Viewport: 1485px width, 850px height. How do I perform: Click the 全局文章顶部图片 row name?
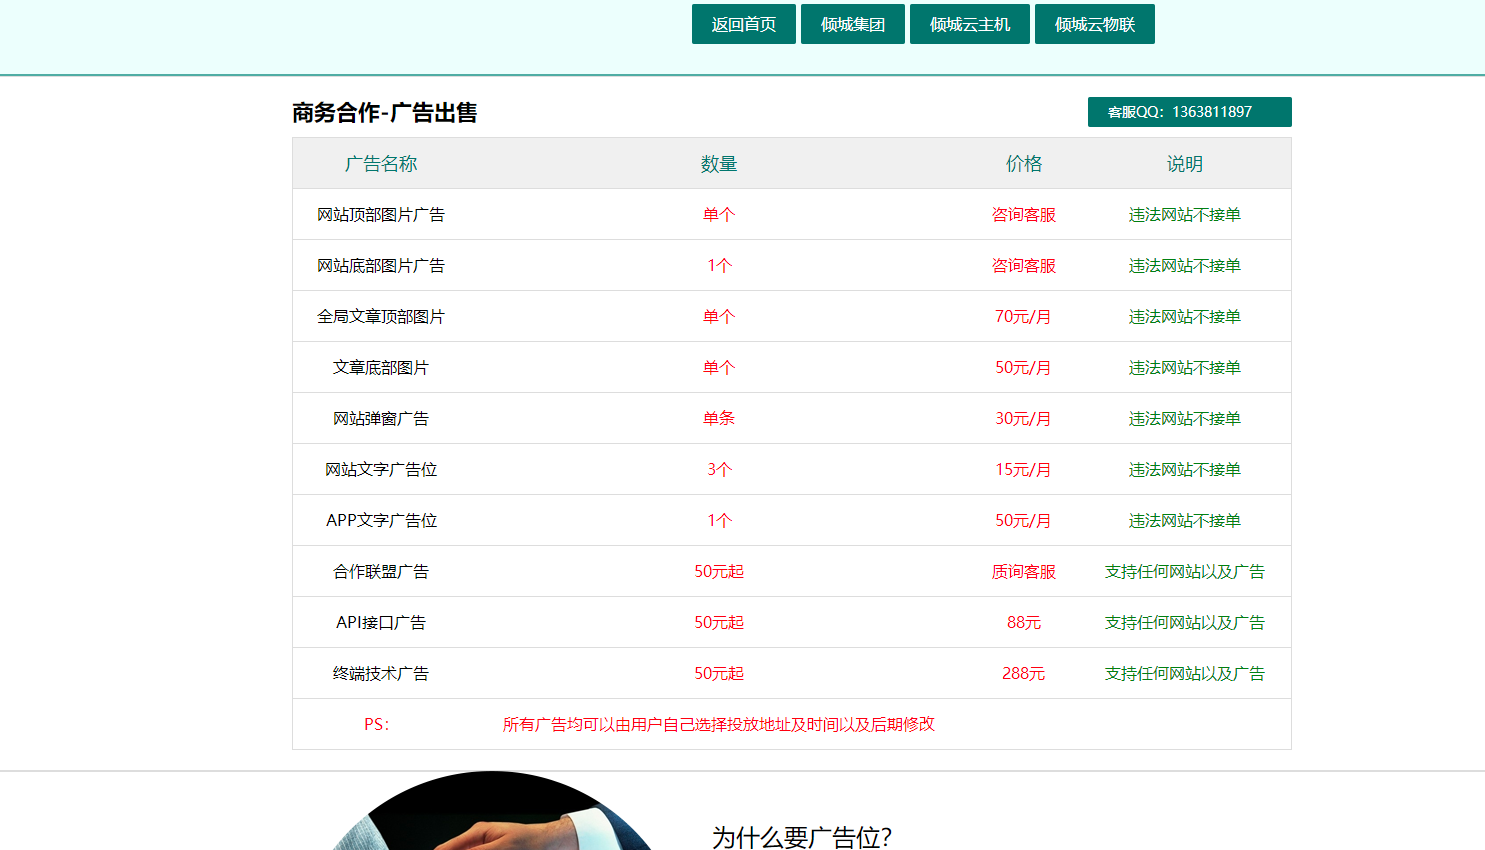(x=381, y=317)
